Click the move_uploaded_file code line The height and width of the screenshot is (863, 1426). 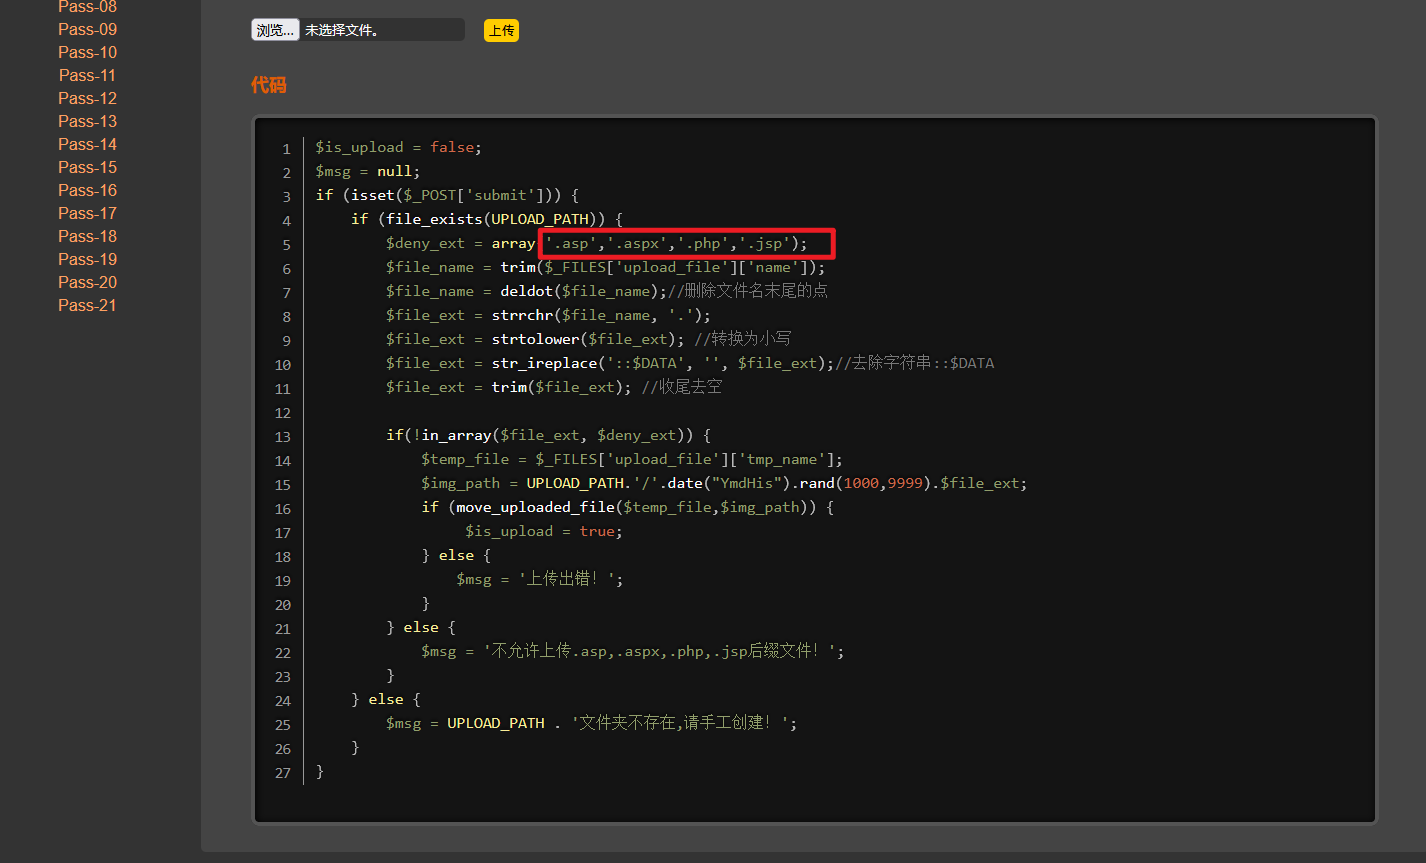(x=628, y=507)
